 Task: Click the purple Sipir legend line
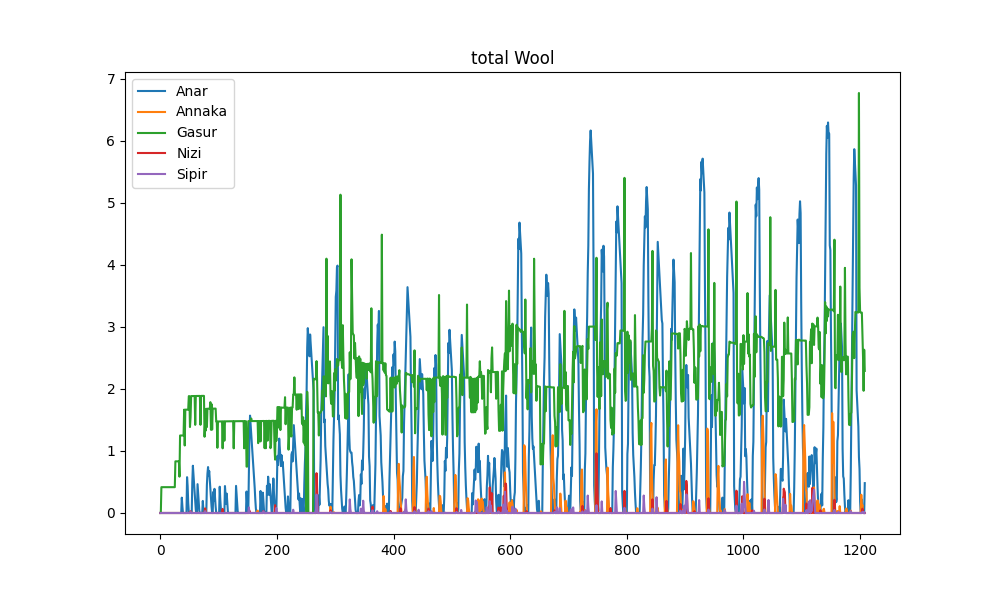[x=151, y=174]
